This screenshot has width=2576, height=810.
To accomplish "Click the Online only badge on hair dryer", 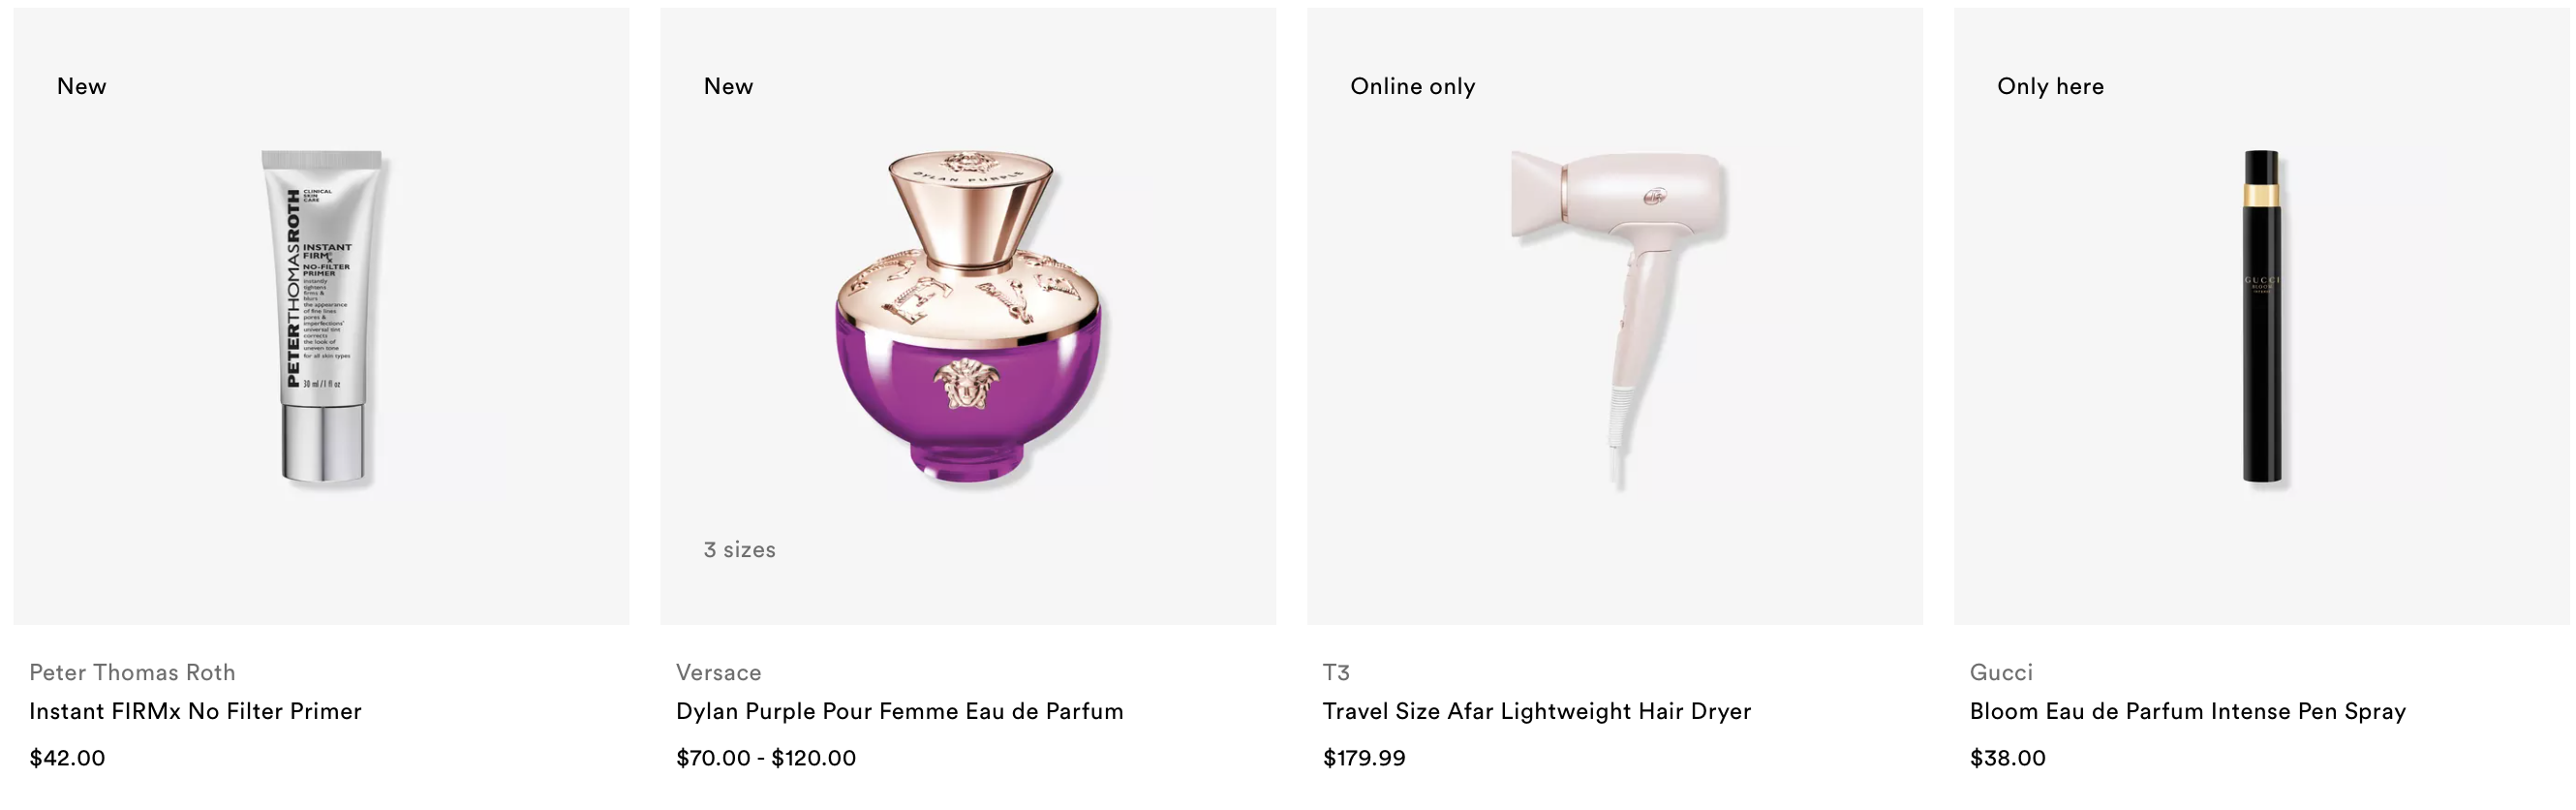I will [1412, 86].
